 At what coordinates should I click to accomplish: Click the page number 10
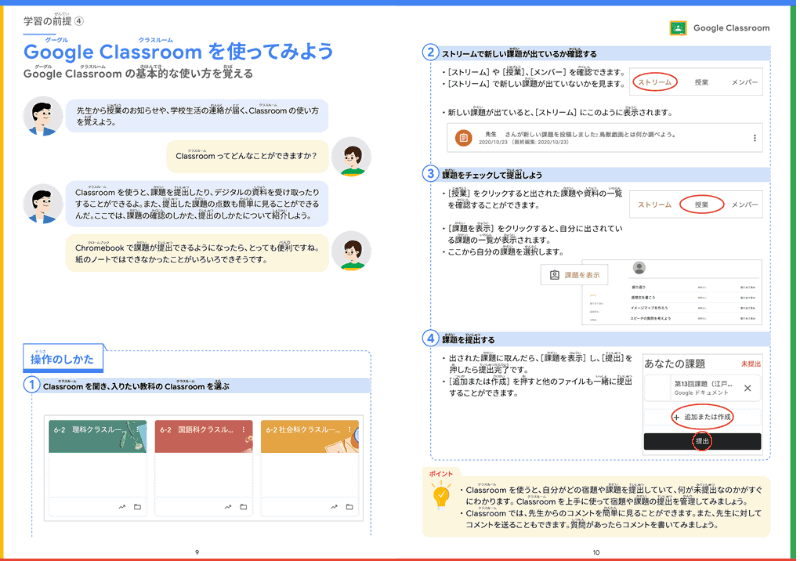tap(596, 552)
